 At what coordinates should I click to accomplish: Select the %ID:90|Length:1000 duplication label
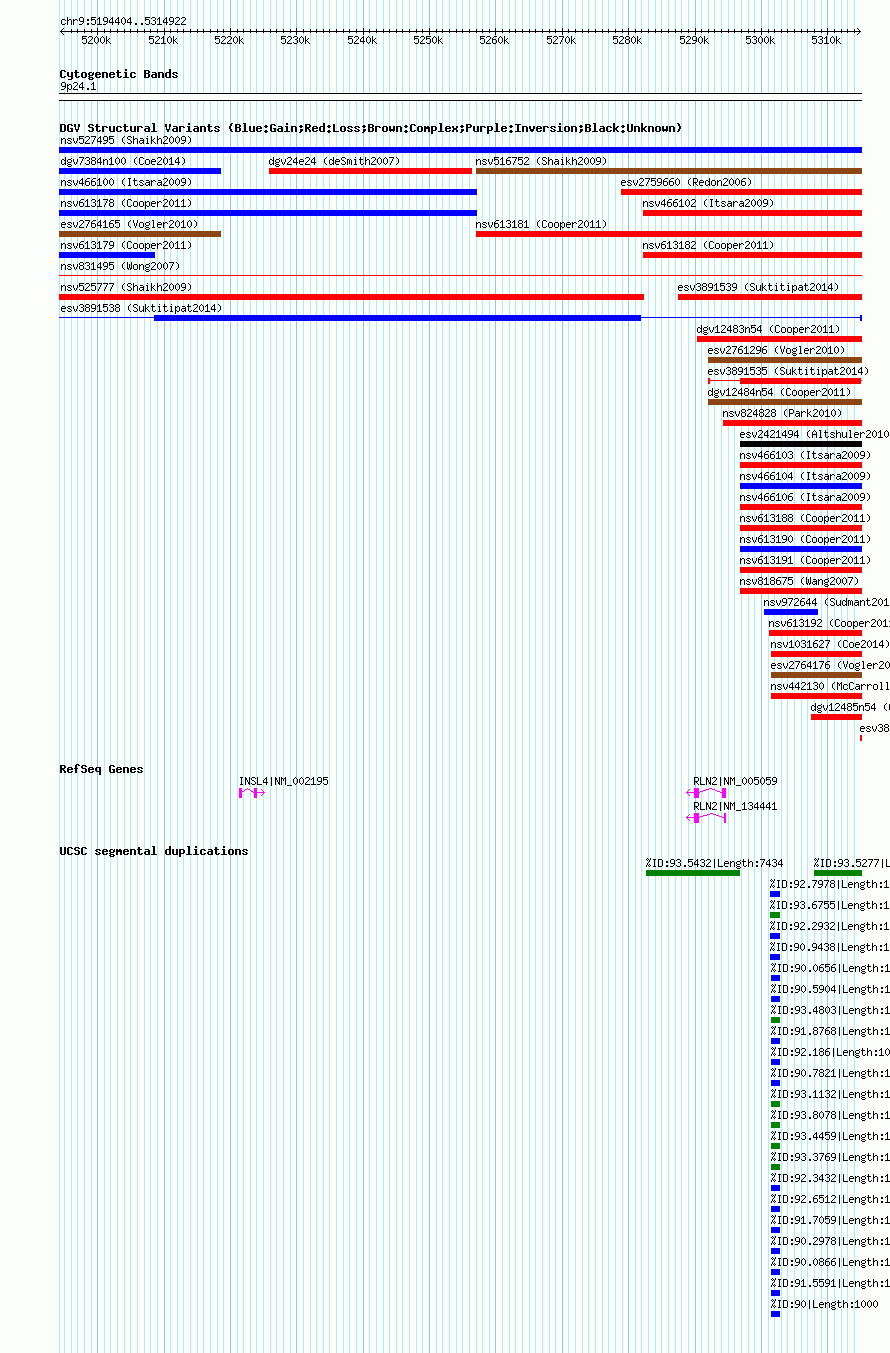coord(824,1304)
